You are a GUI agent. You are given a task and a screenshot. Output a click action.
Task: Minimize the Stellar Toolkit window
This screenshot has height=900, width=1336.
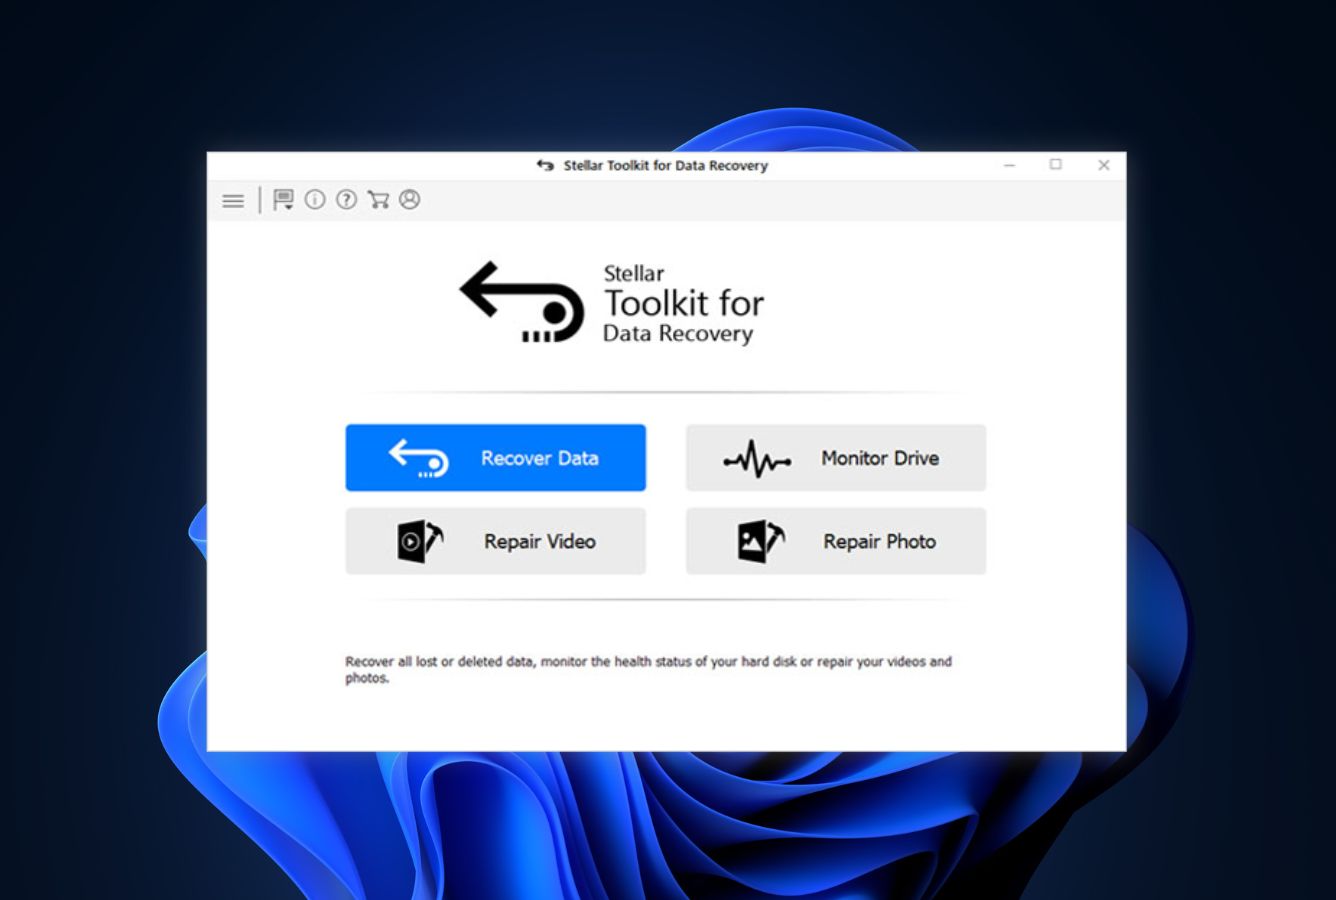tap(1010, 165)
